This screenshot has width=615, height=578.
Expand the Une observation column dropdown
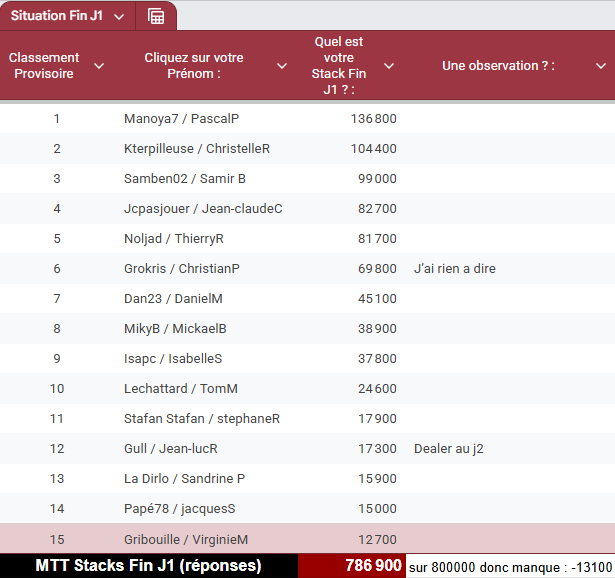[600, 66]
